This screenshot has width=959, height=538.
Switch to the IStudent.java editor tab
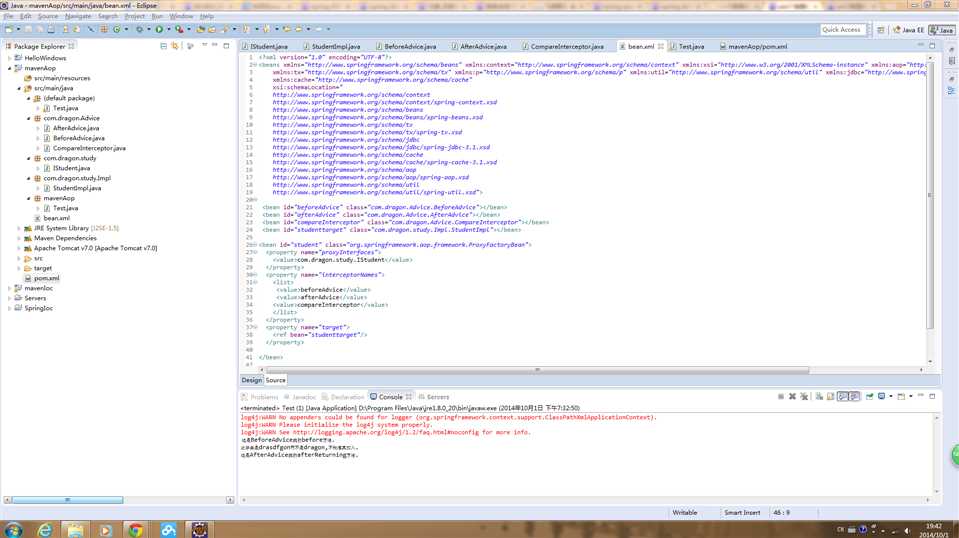(x=265, y=46)
